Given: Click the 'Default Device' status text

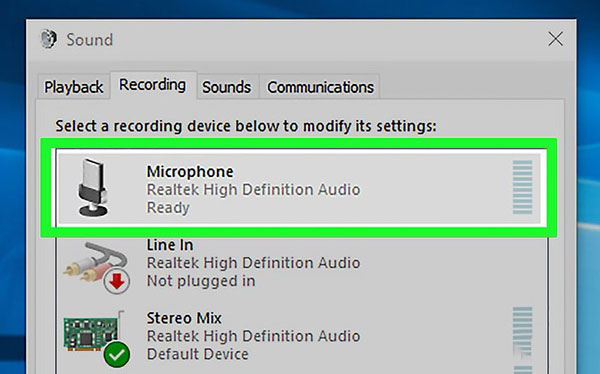Looking at the screenshot, I should pyautogui.click(x=197, y=354).
